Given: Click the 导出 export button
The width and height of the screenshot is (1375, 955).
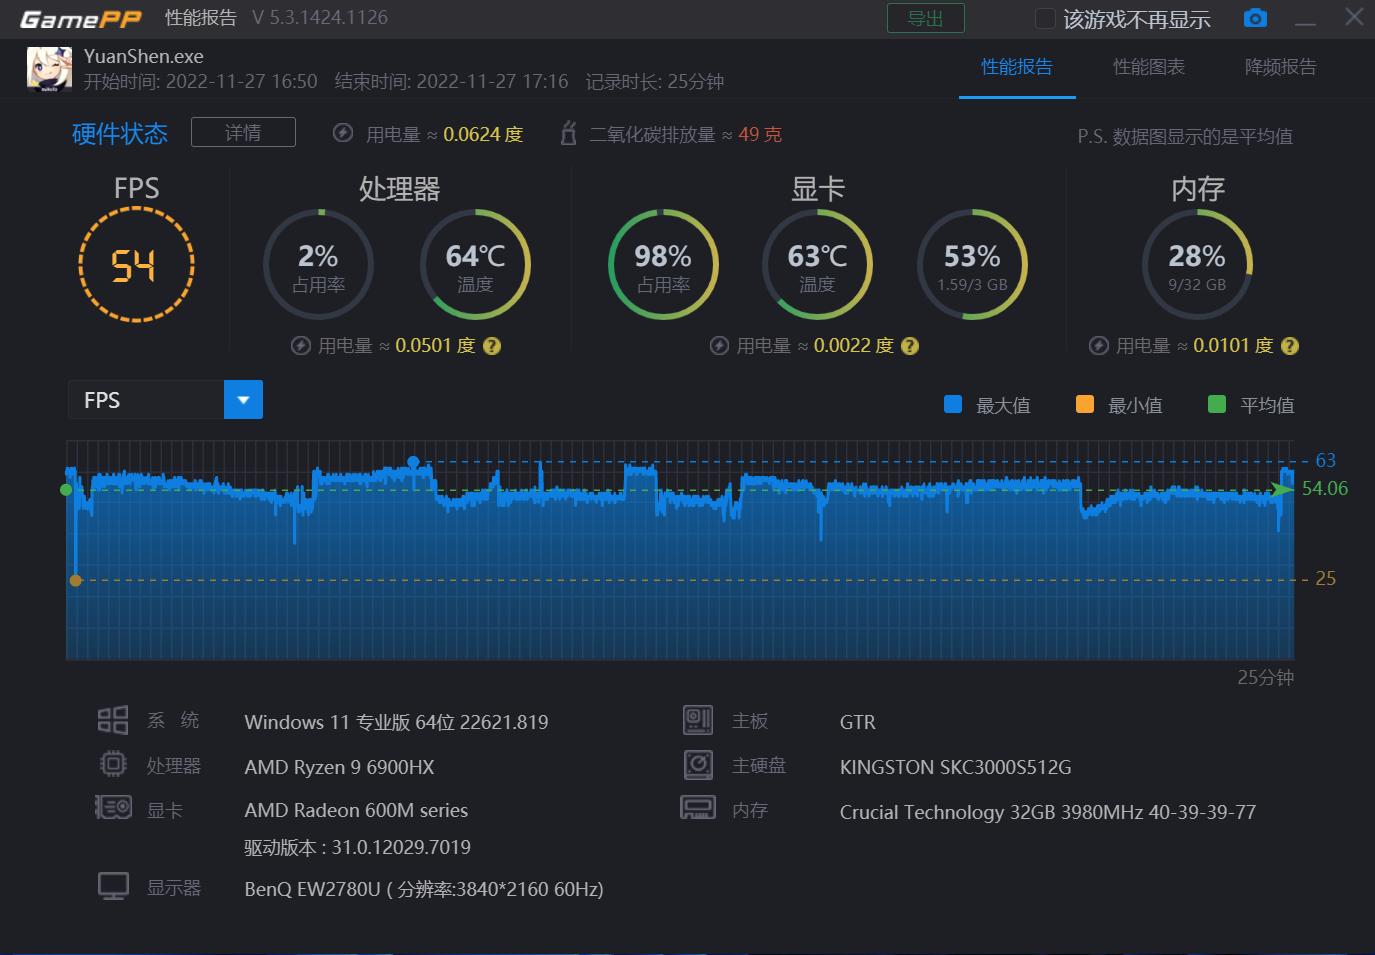Looking at the screenshot, I should coord(925,17).
